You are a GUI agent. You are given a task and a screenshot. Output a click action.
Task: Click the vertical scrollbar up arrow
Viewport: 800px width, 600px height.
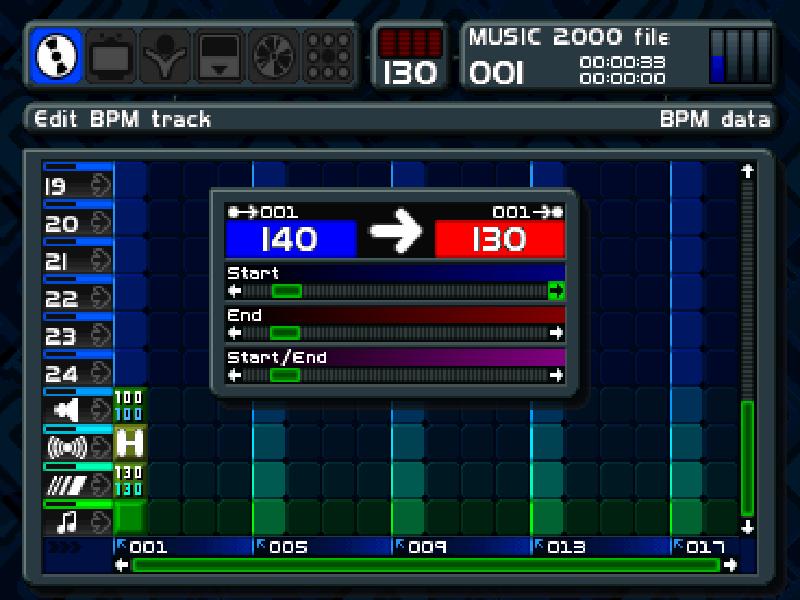pyautogui.click(x=747, y=171)
